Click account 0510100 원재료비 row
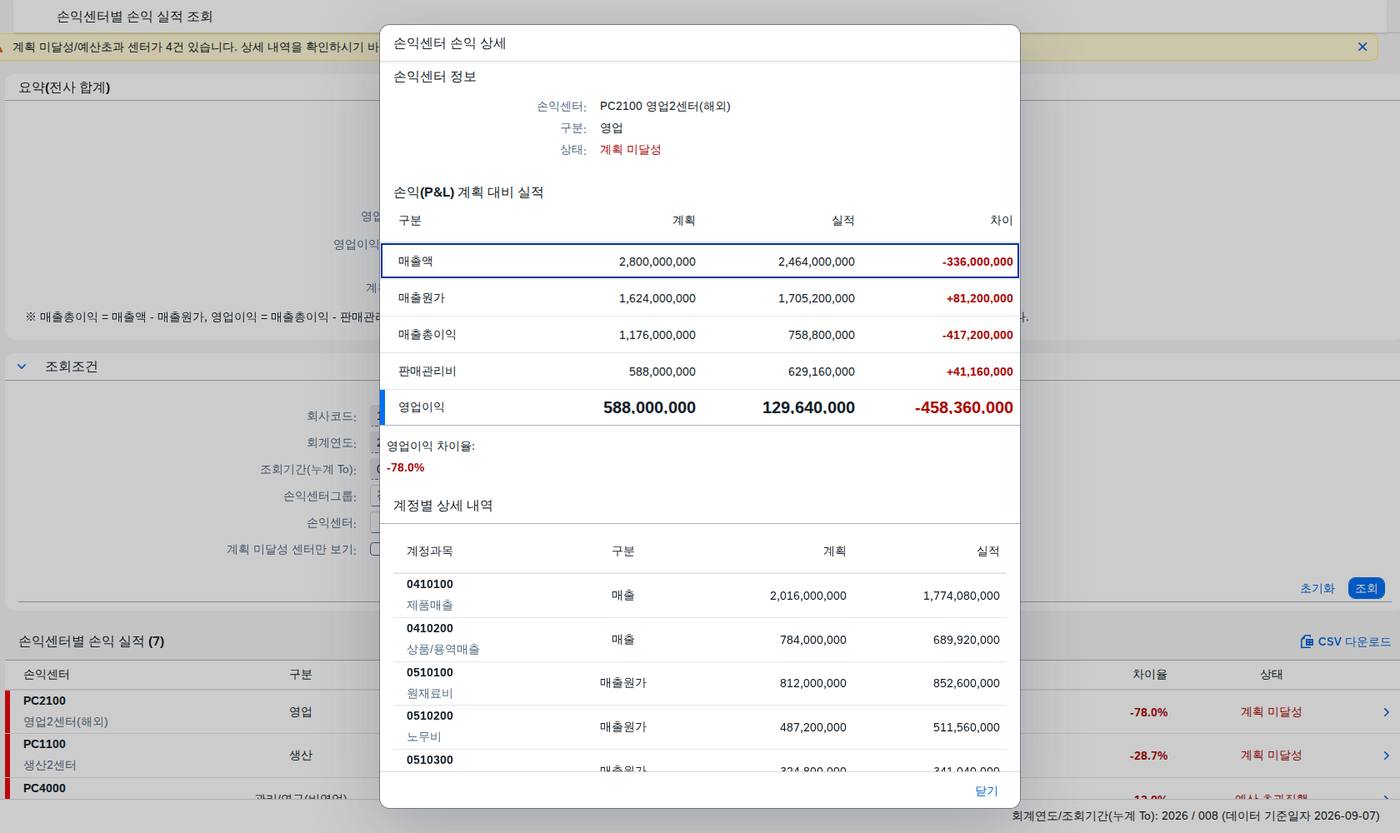The height and width of the screenshot is (833, 1400). click(x=700, y=683)
